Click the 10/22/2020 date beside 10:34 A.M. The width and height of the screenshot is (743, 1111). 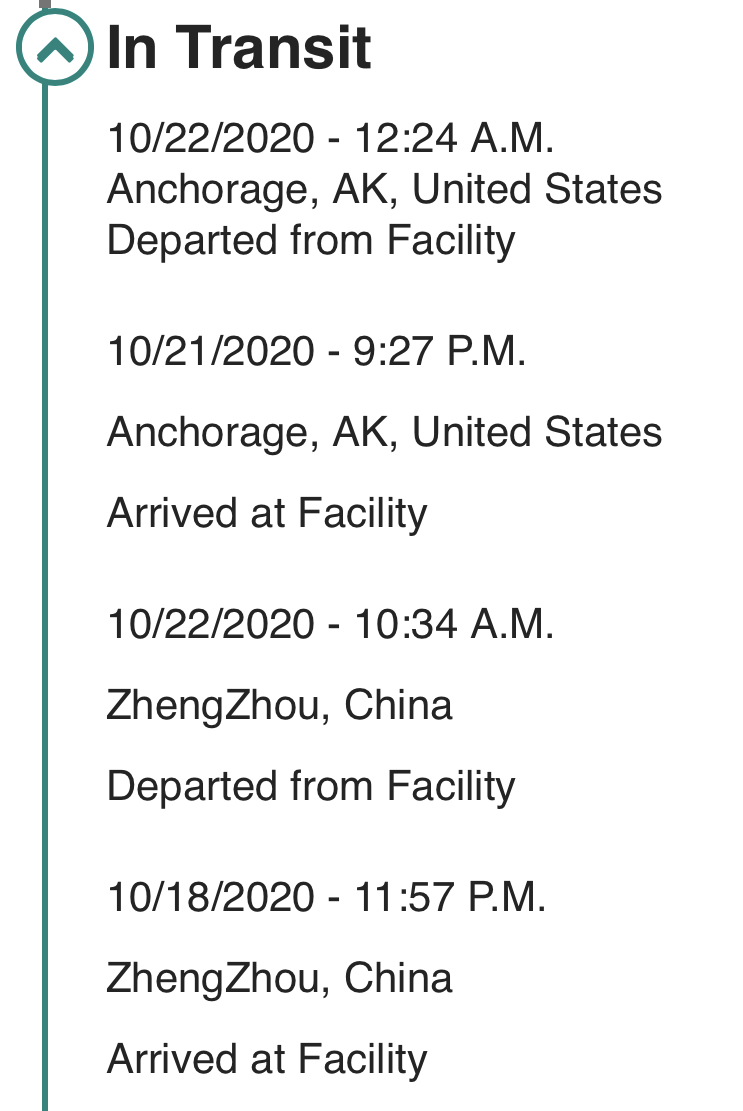pyautogui.click(x=210, y=624)
